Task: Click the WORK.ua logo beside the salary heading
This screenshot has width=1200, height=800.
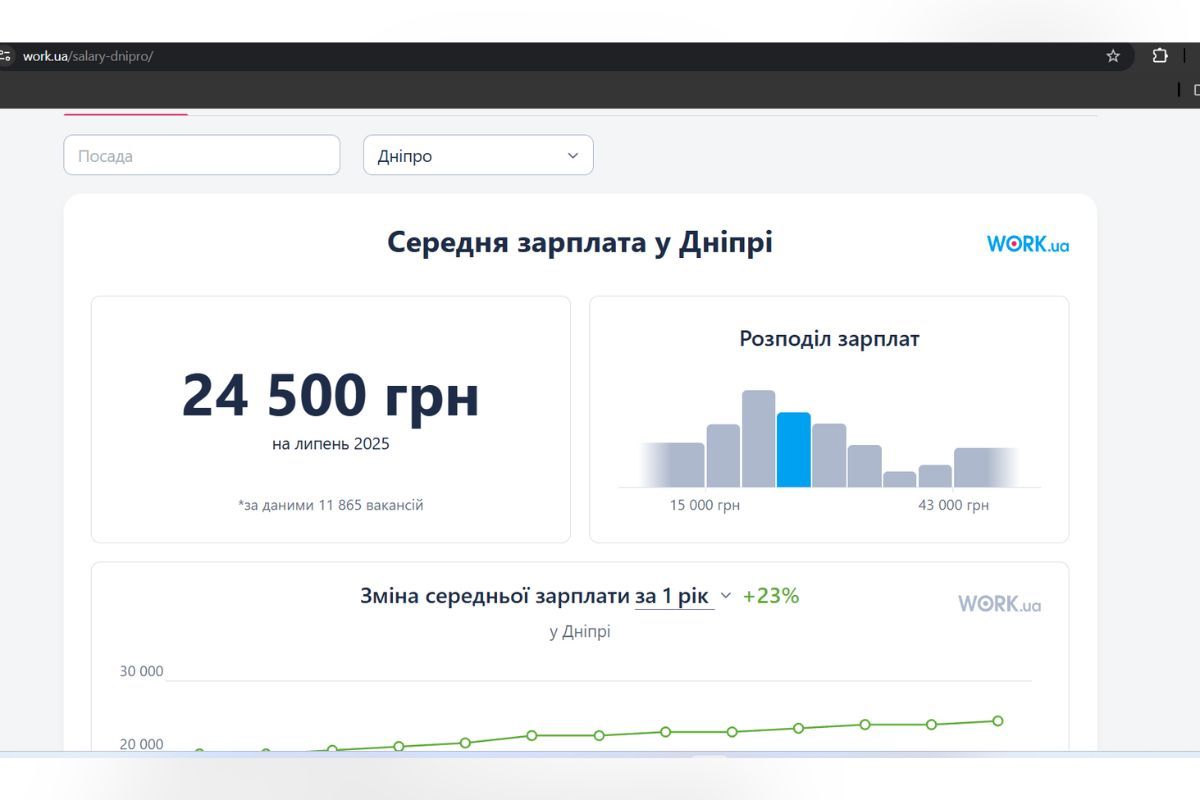Action: (x=1027, y=243)
